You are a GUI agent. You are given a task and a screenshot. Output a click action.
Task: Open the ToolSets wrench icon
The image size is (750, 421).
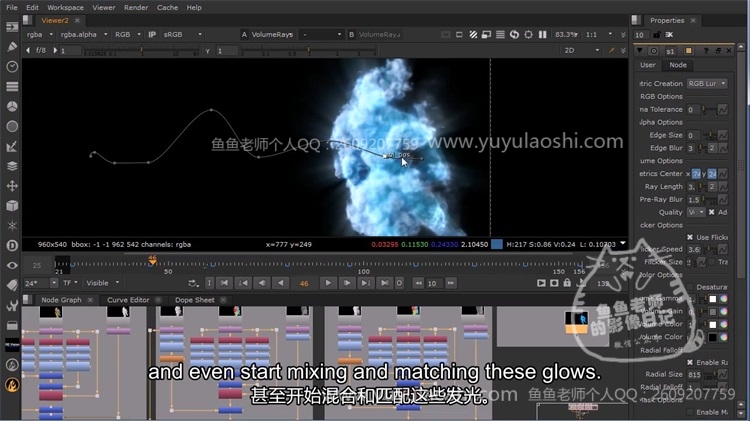click(x=12, y=305)
